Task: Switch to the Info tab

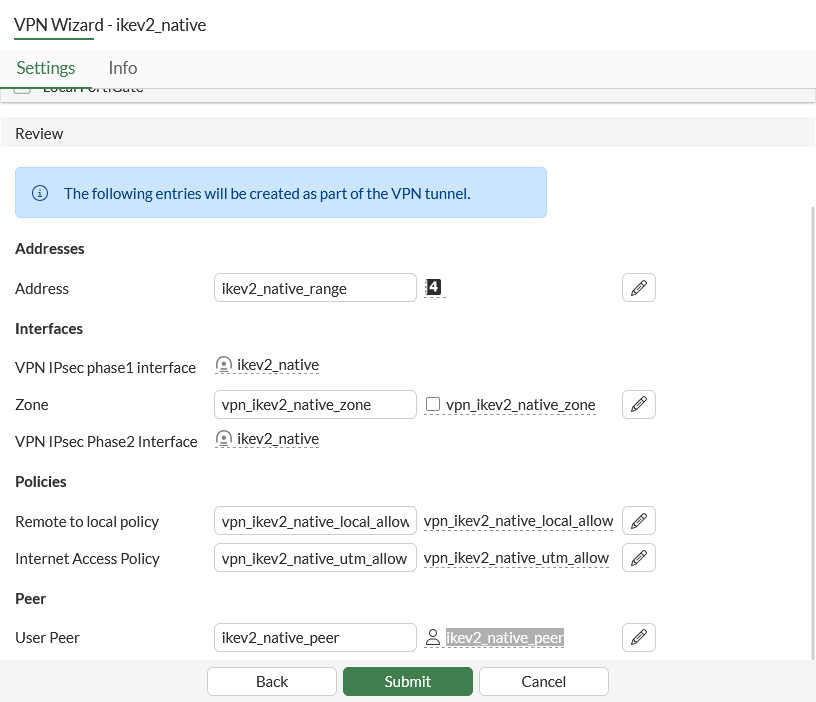Action: [123, 68]
